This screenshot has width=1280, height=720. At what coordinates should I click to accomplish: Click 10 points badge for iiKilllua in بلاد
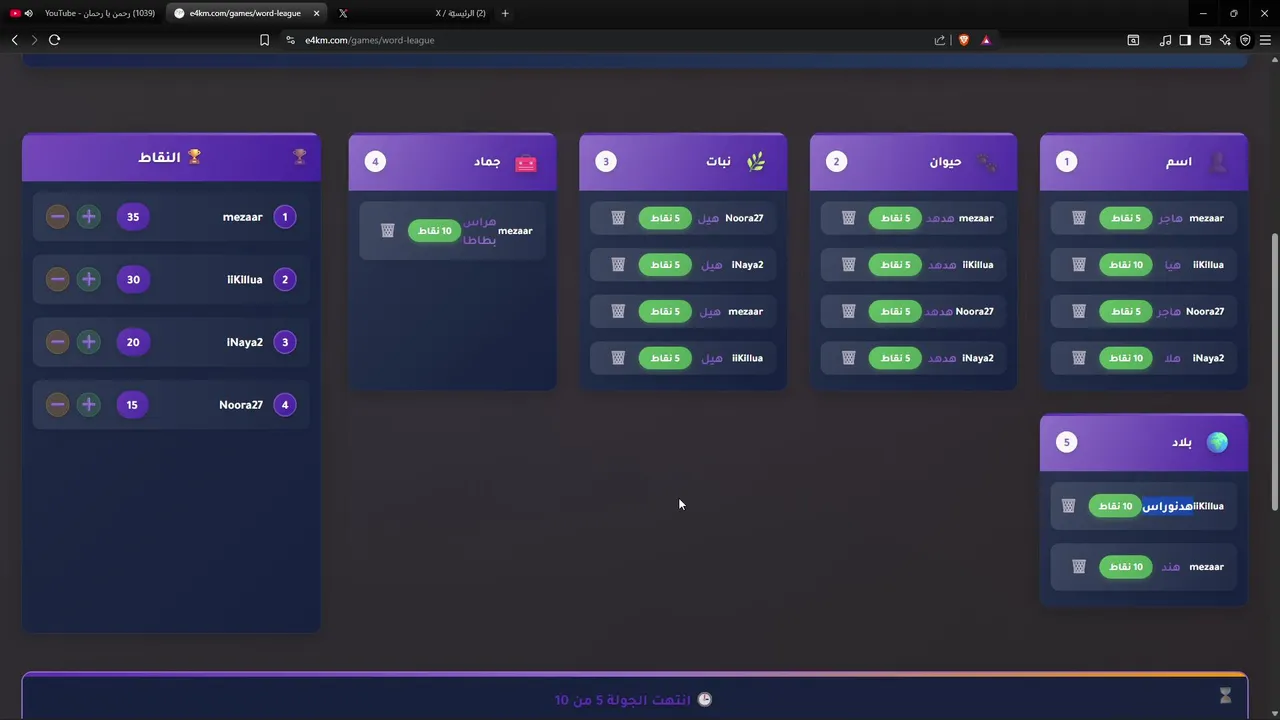pos(1115,506)
